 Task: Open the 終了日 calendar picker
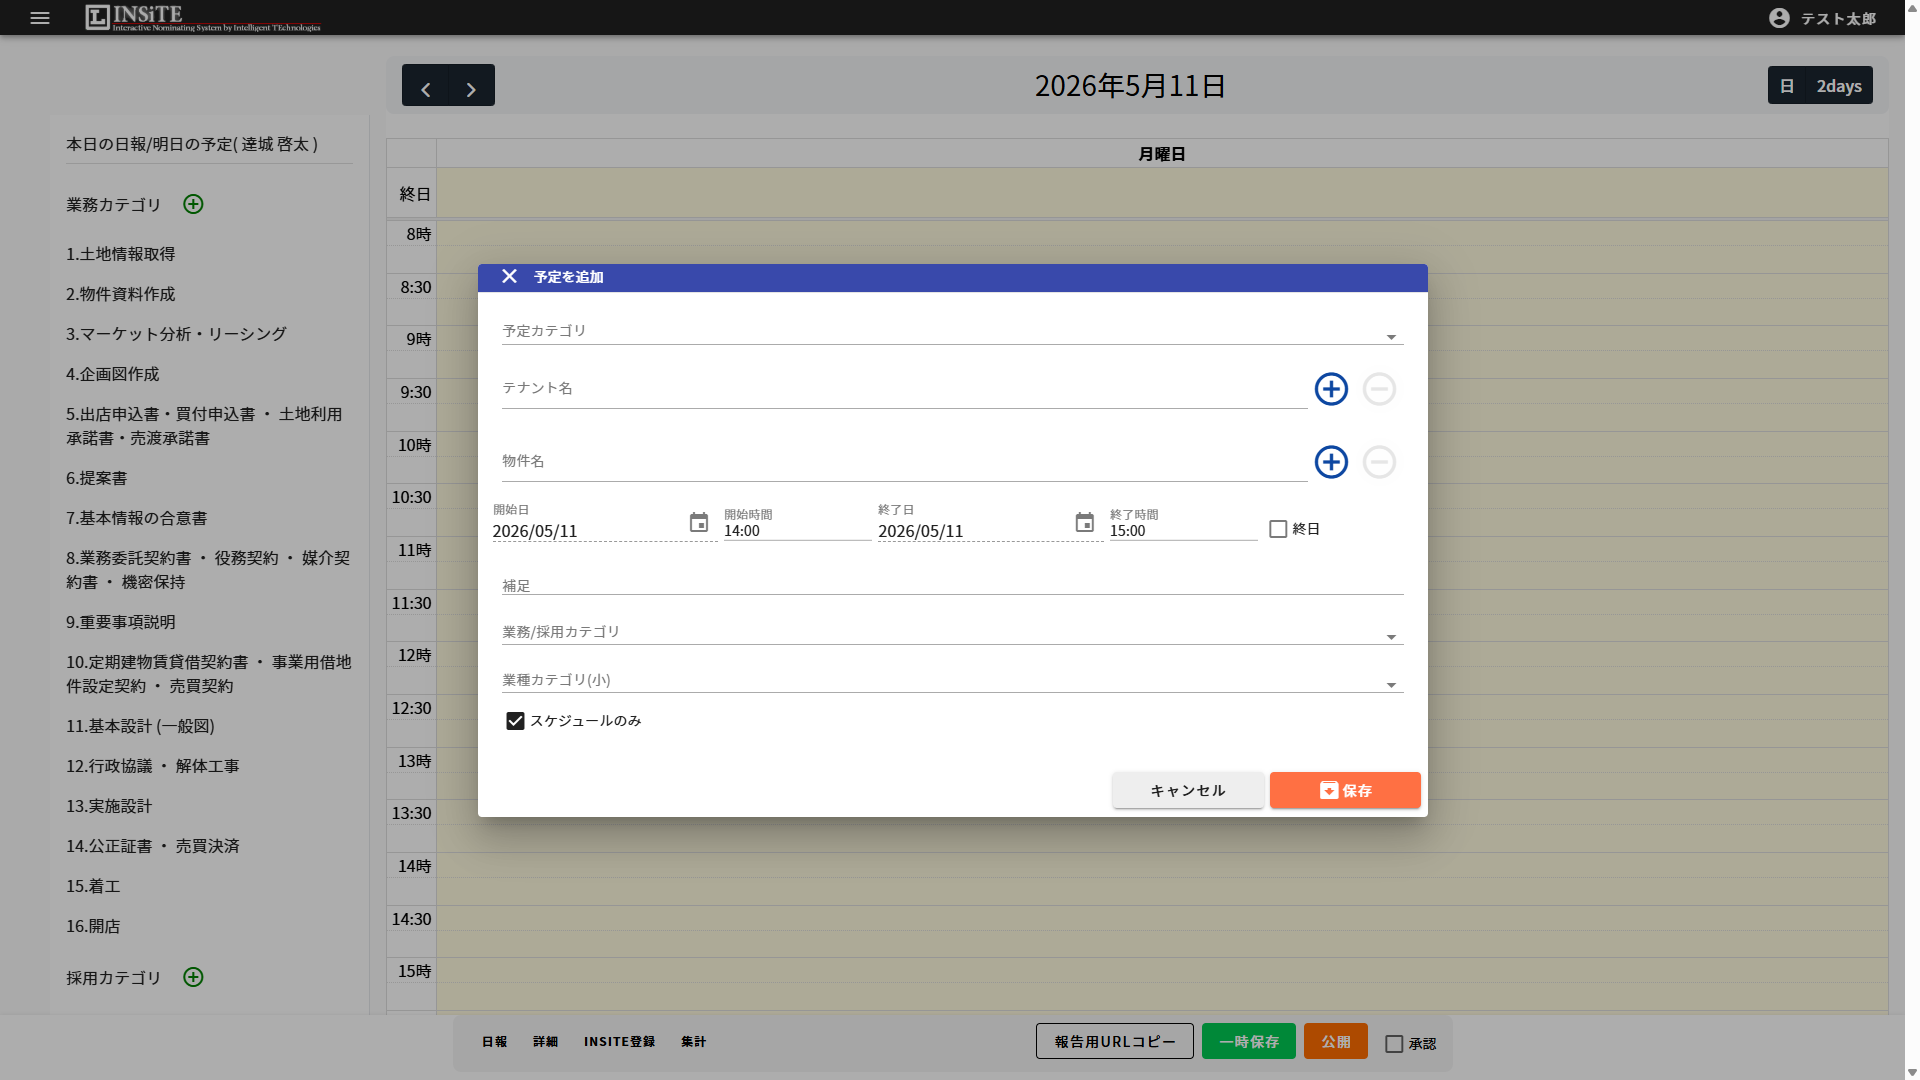[1085, 523]
